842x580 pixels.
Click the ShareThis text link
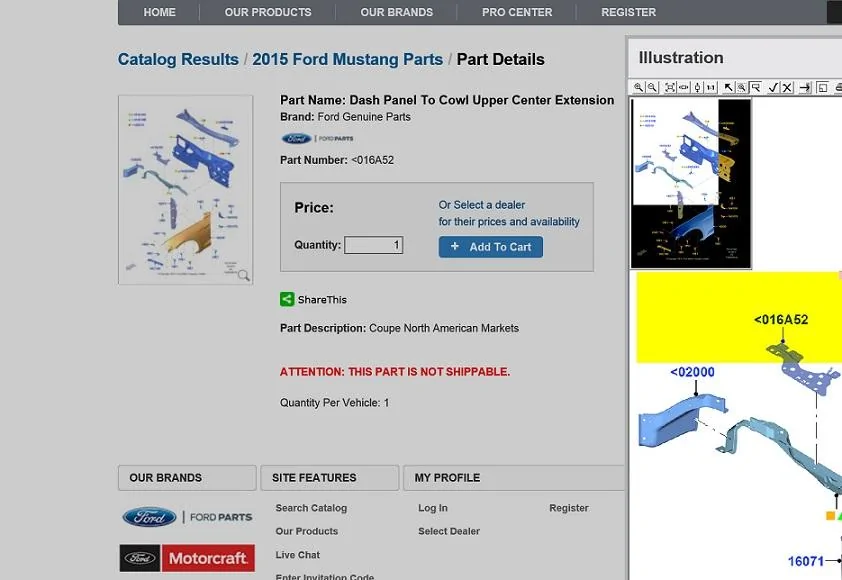pyautogui.click(x=322, y=300)
